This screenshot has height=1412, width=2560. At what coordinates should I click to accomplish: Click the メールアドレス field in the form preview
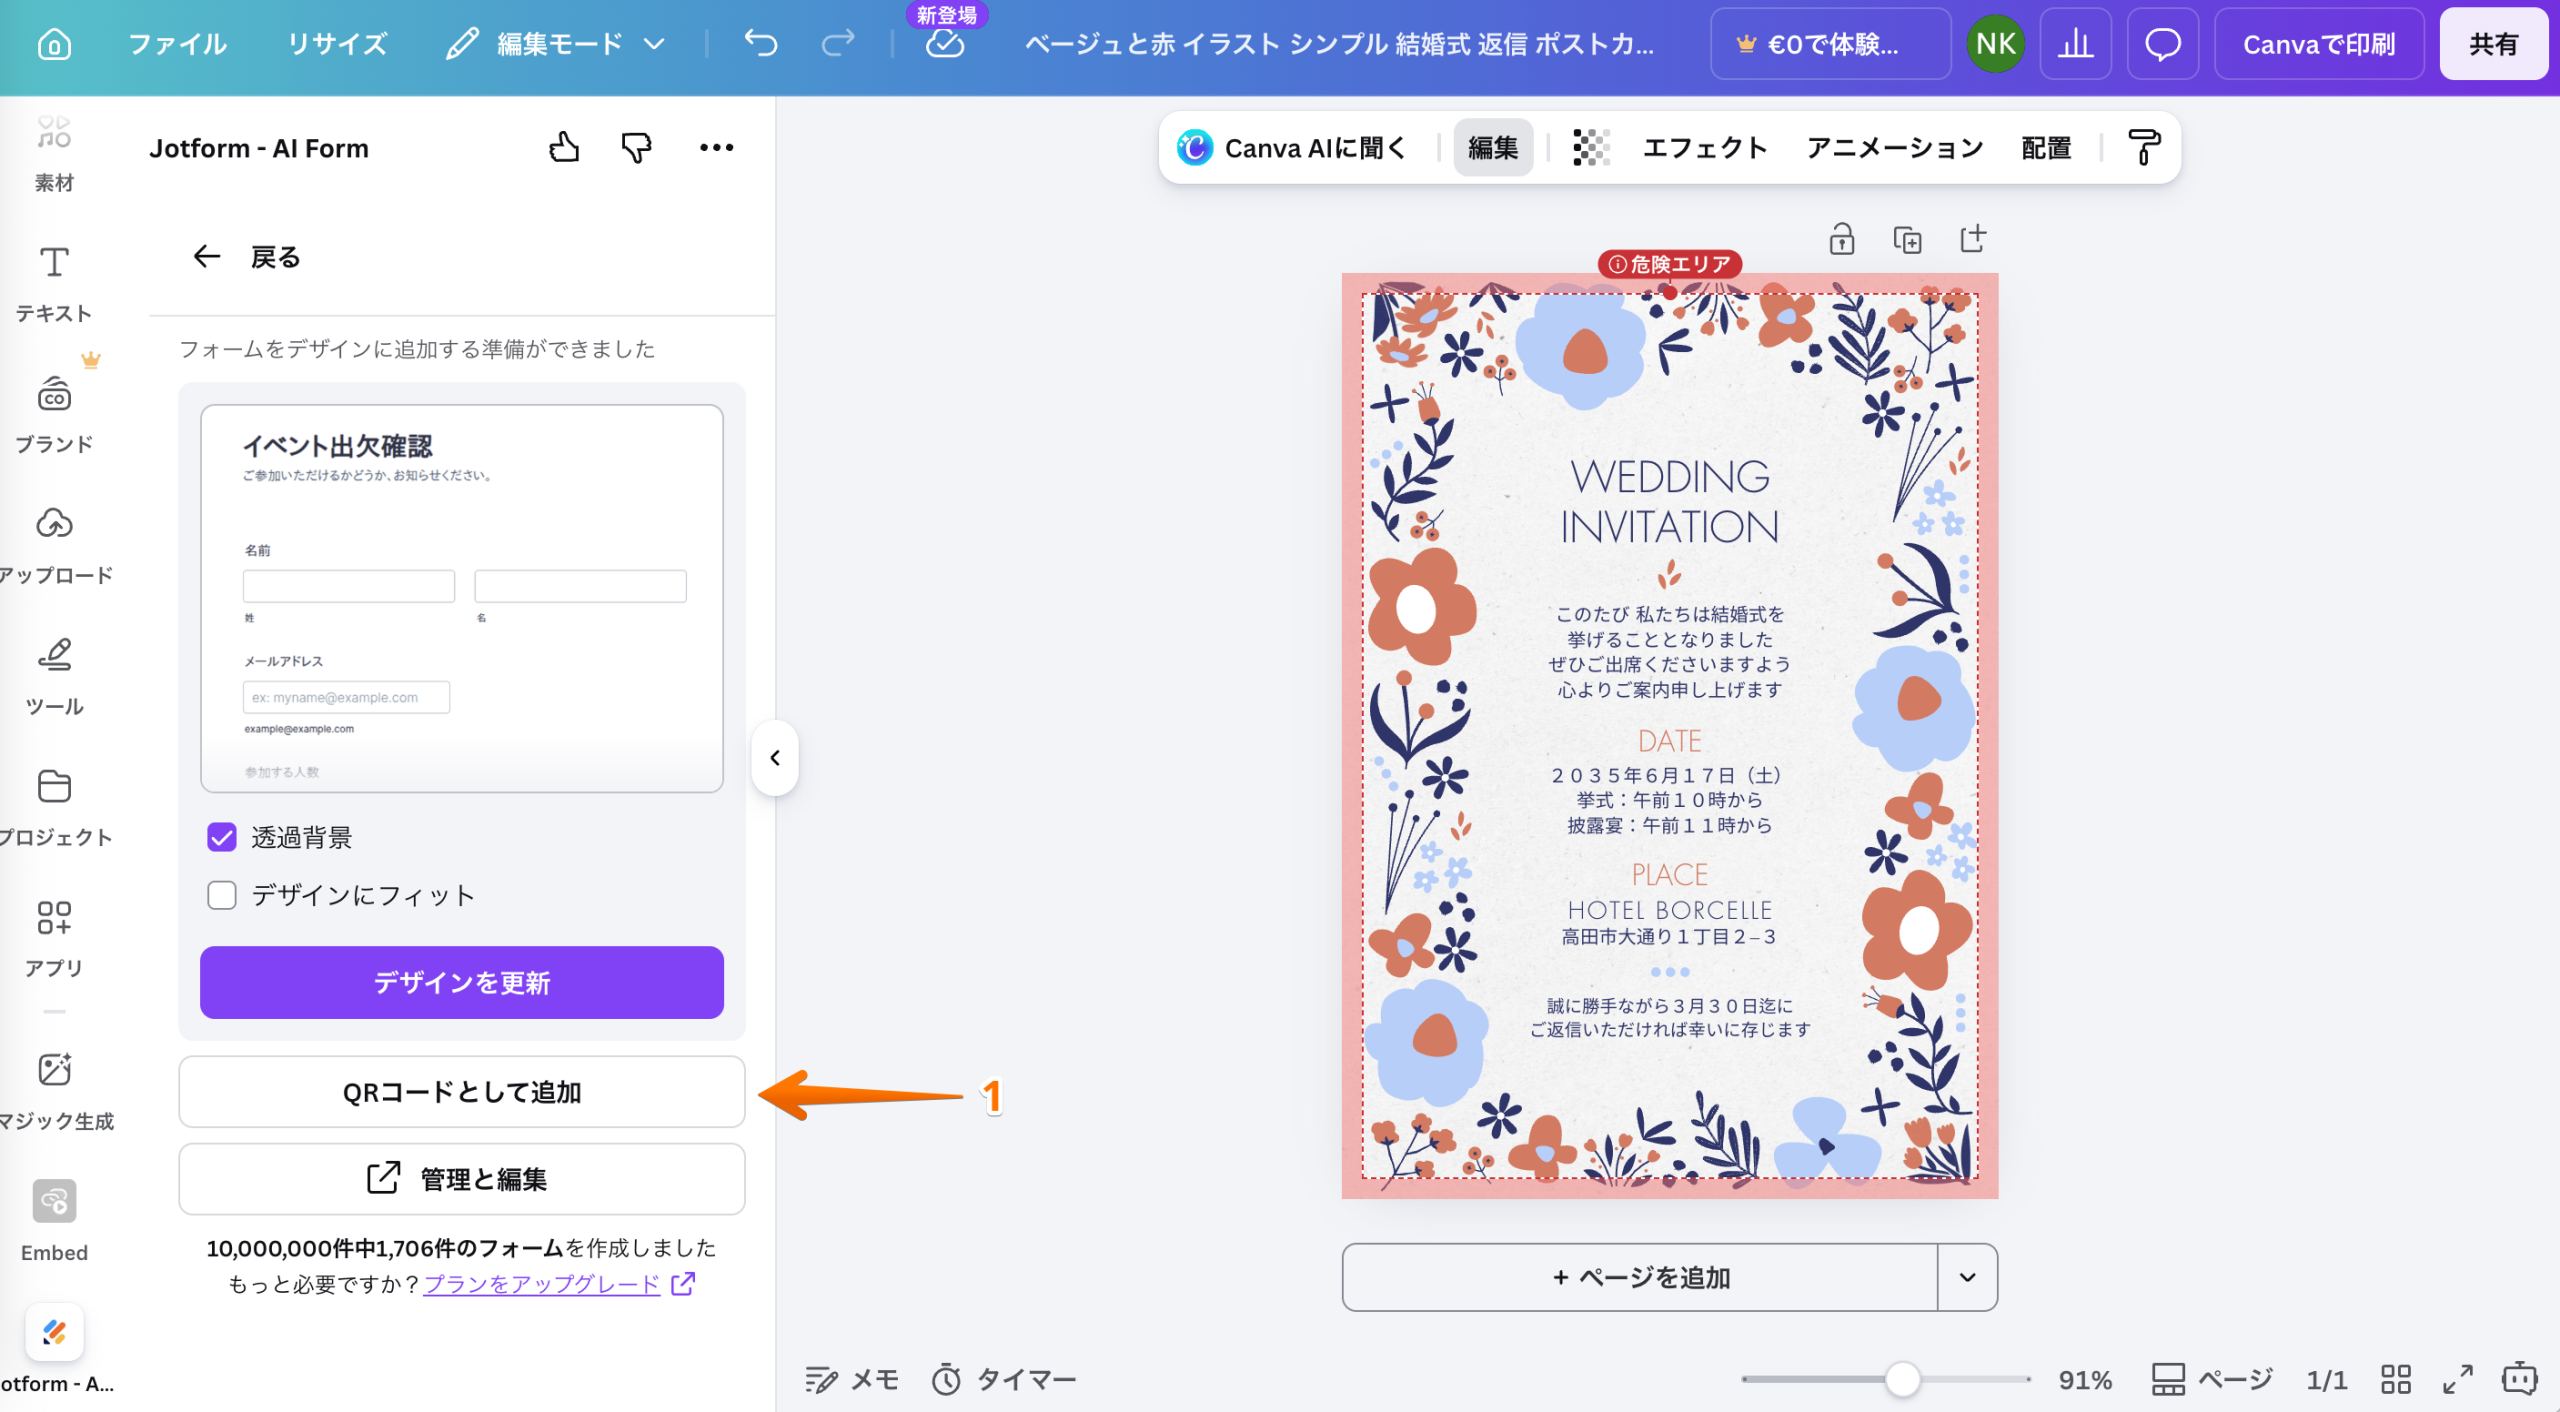(x=346, y=697)
